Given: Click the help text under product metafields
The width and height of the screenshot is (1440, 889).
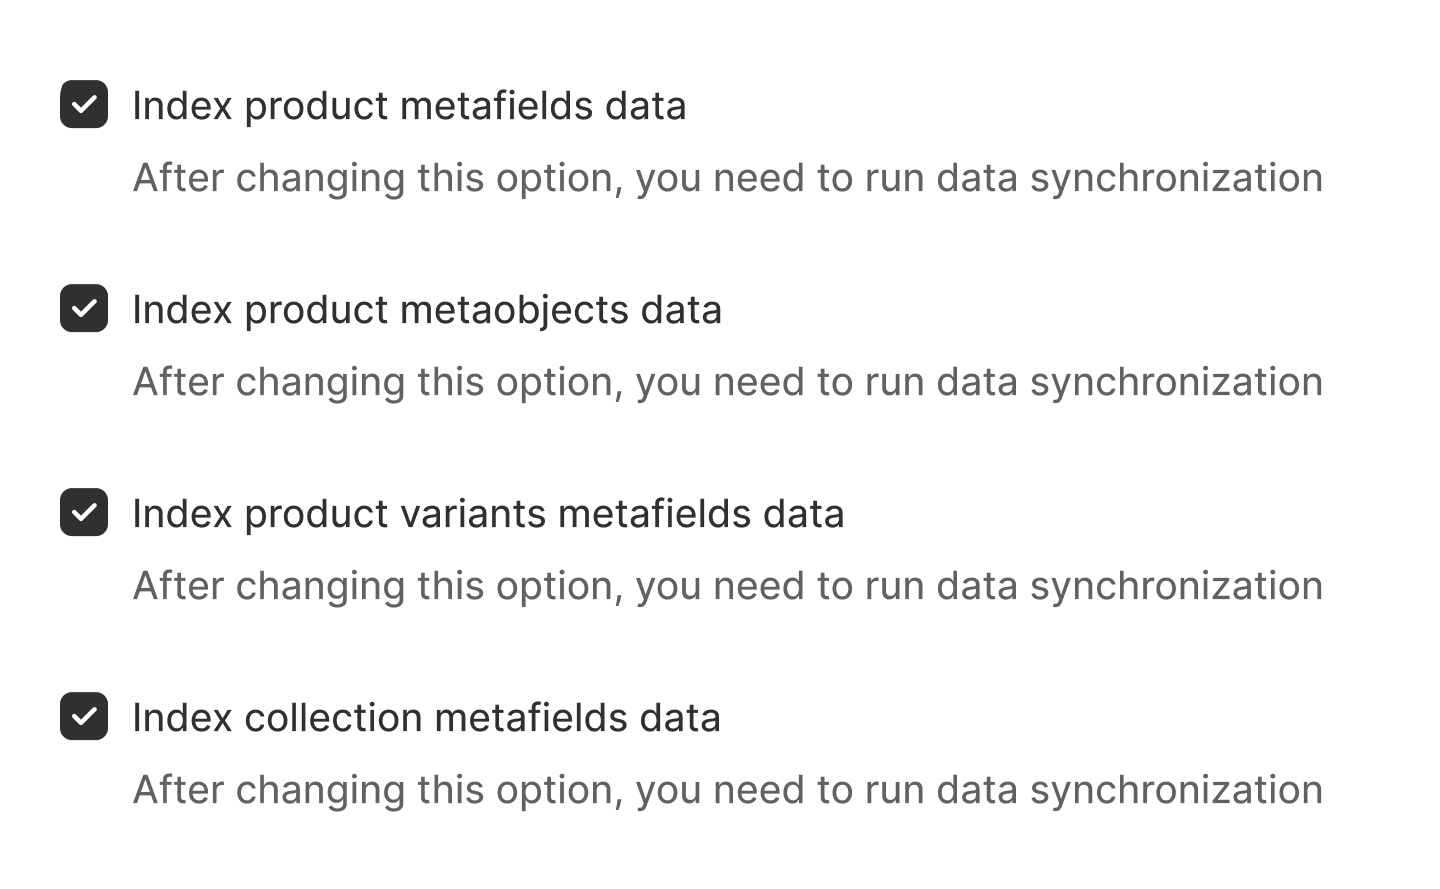Looking at the screenshot, I should tap(727, 178).
